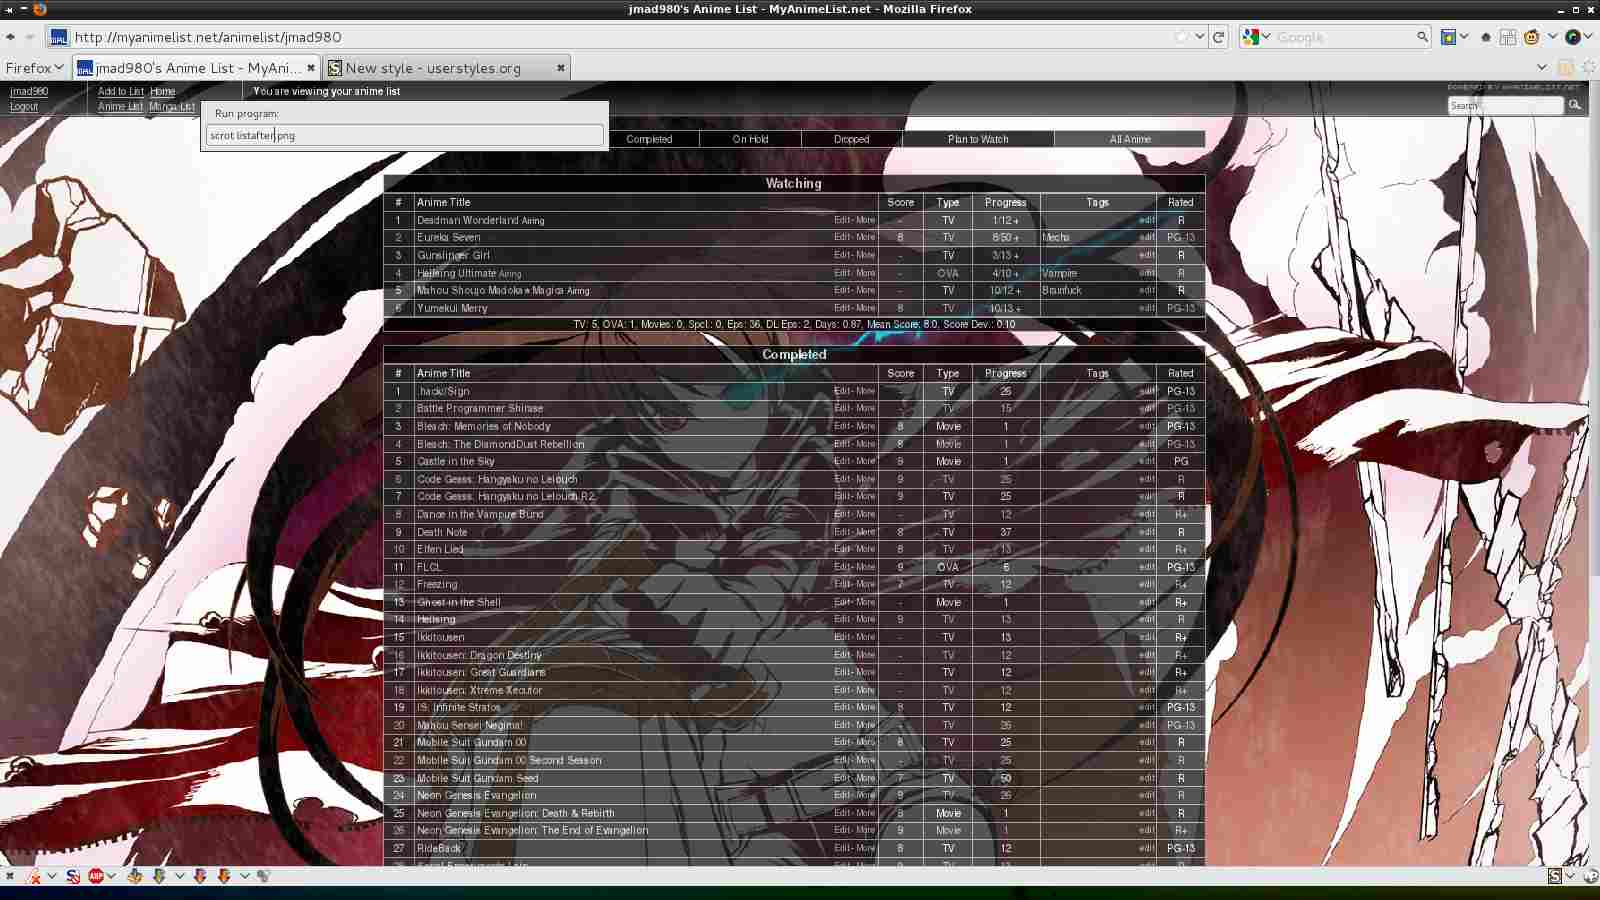Click the Logout link
The height and width of the screenshot is (900, 1600).
(24, 106)
